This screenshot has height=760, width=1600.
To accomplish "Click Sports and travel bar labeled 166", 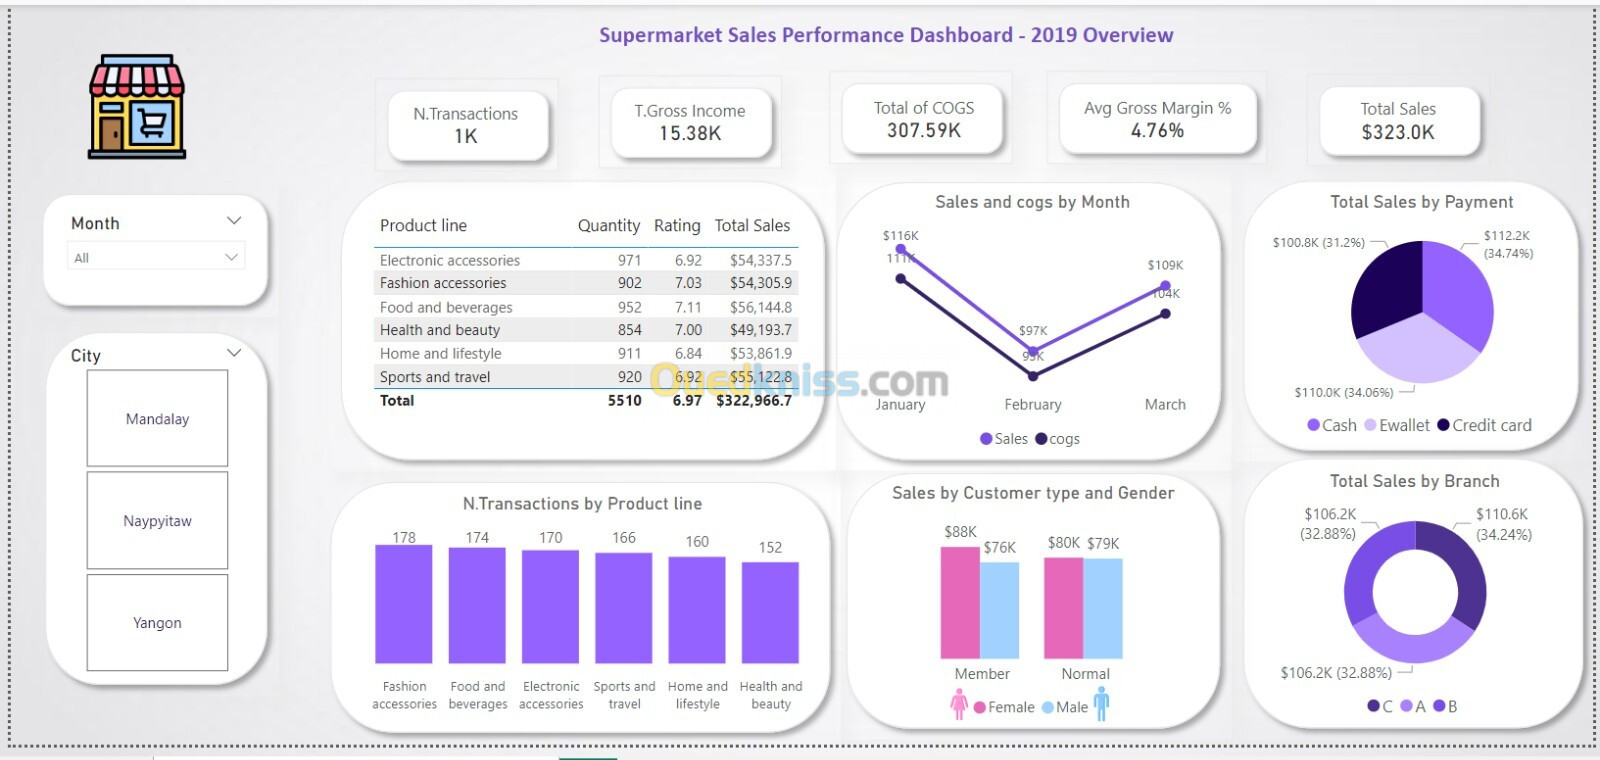I will point(624,608).
